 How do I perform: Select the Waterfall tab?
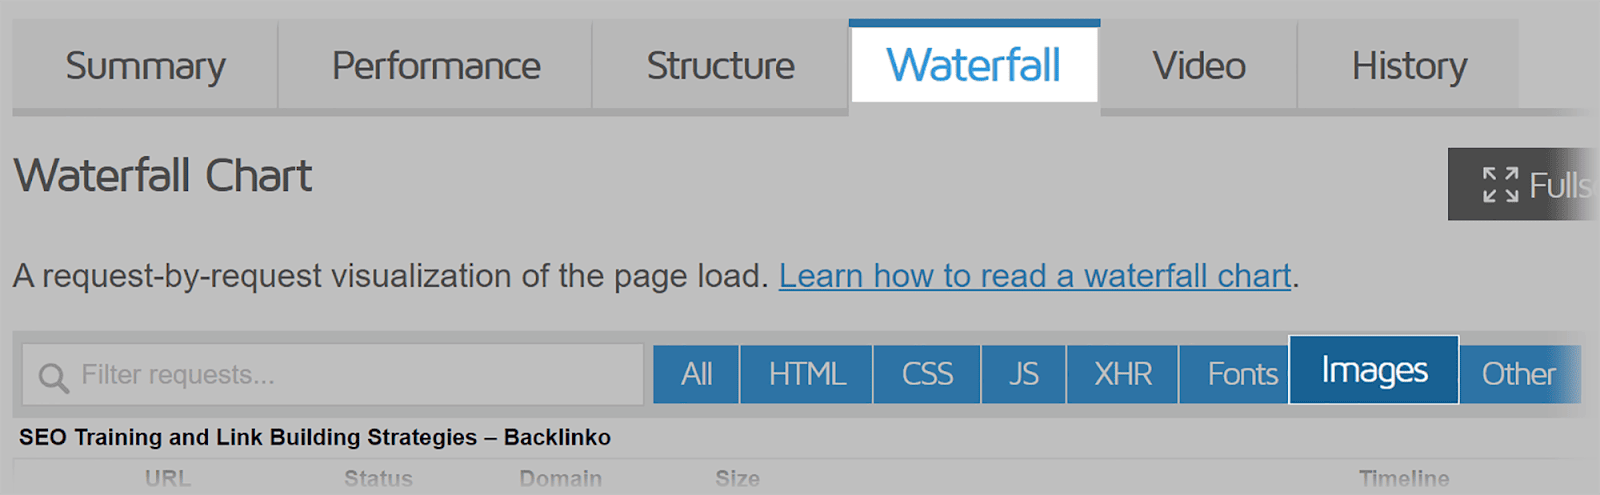[973, 66]
